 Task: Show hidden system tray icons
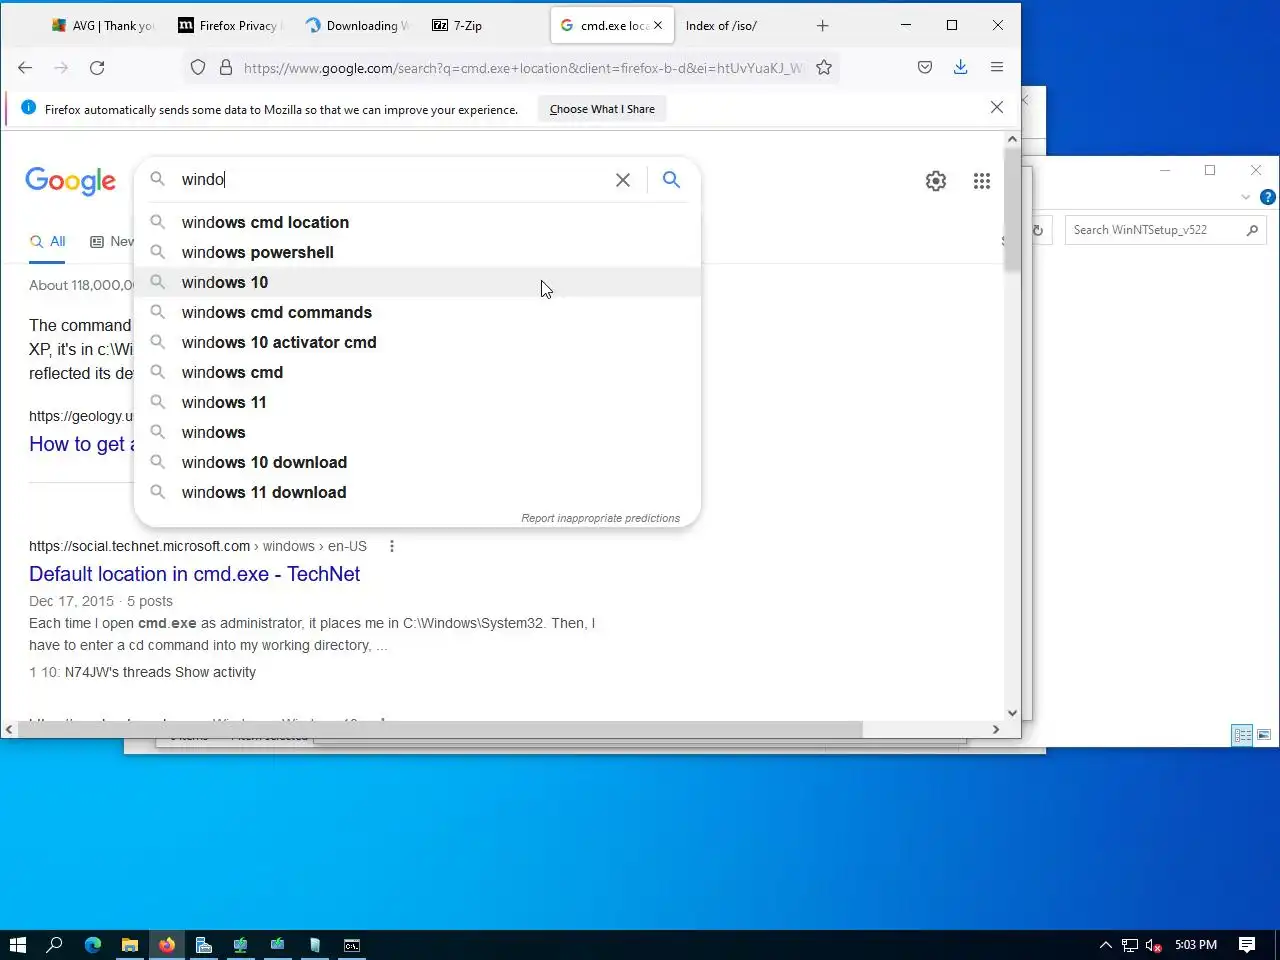(x=1106, y=945)
